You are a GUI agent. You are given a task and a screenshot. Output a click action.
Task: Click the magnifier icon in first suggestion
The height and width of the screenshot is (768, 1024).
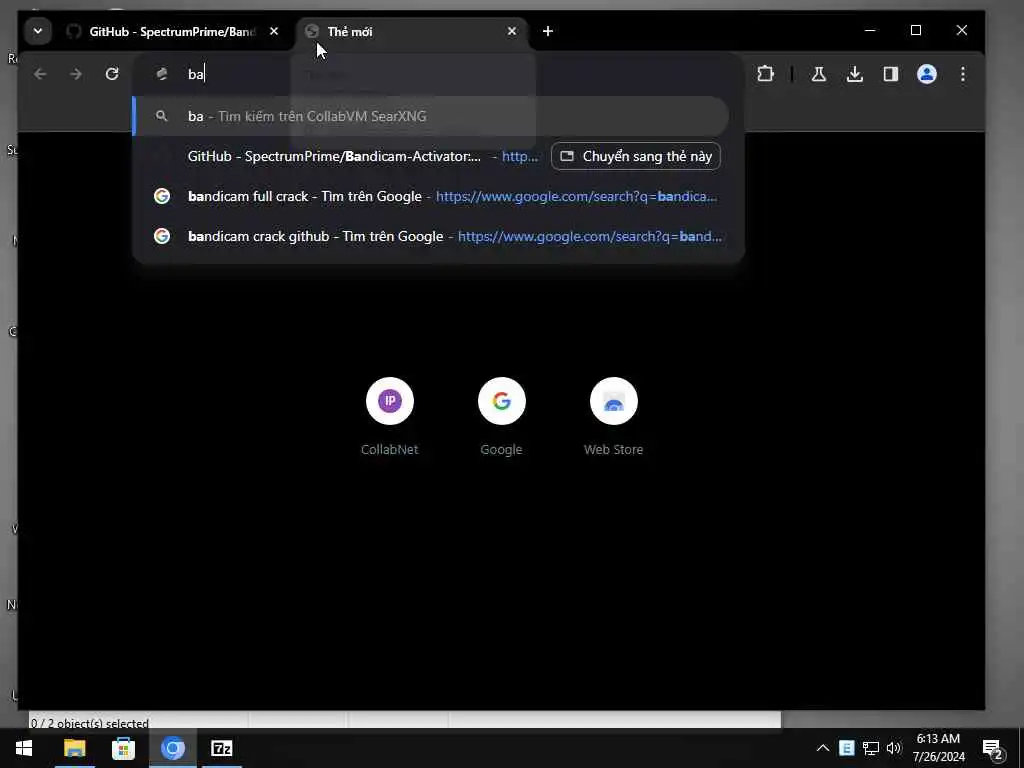coord(161,116)
